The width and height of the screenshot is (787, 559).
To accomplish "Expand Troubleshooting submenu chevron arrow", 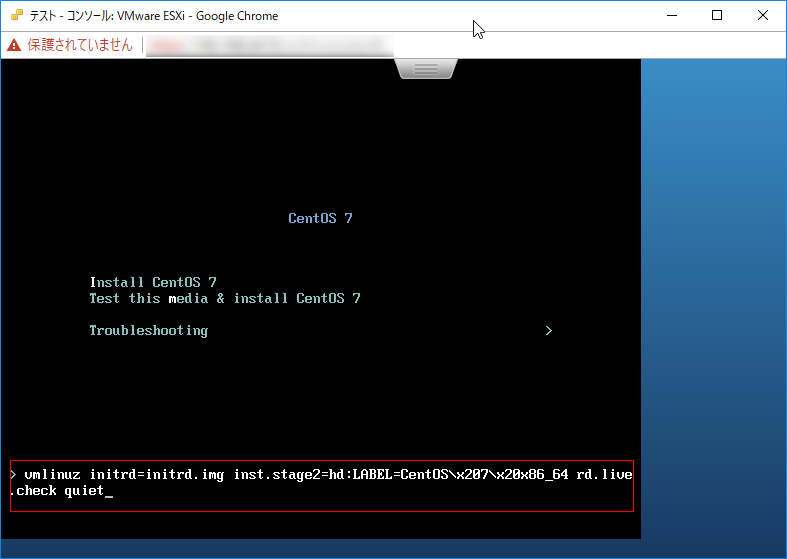I will tap(549, 330).
